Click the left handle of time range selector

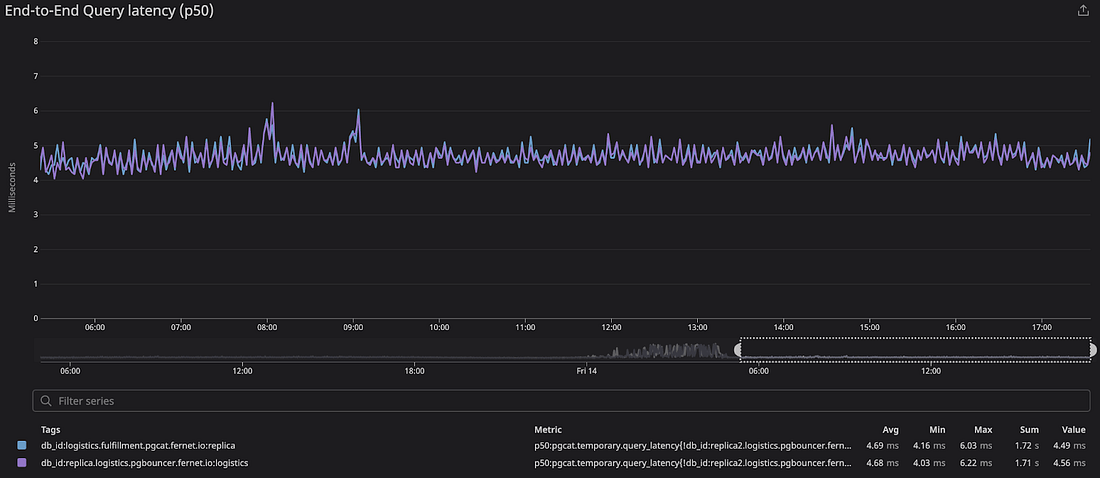(x=739, y=350)
